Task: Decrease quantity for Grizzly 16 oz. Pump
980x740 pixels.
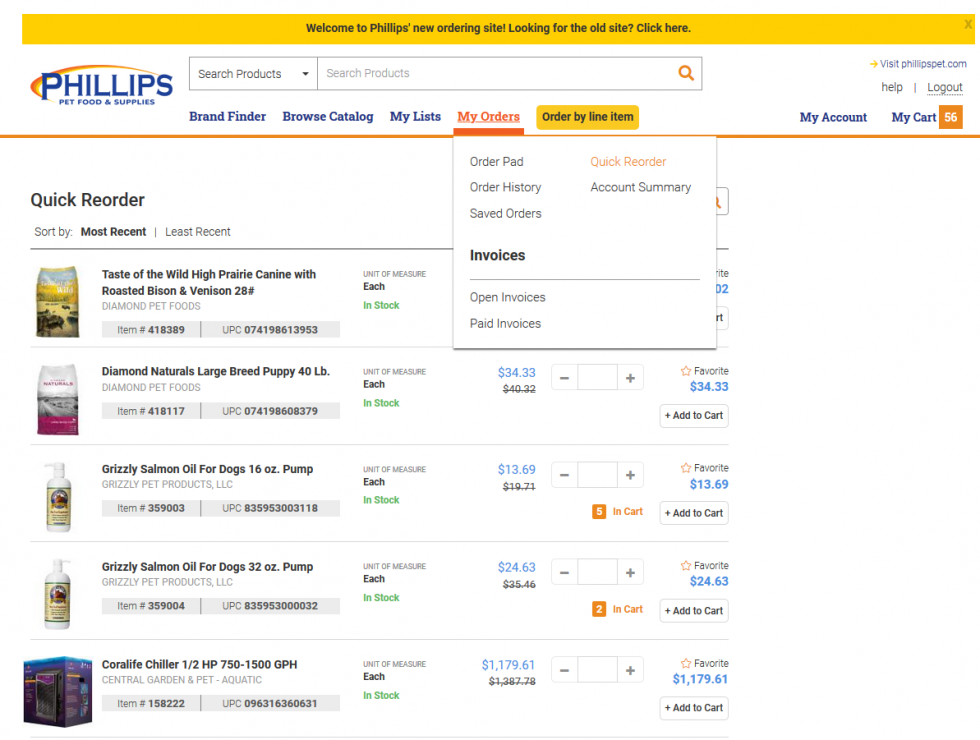Action: click(564, 475)
